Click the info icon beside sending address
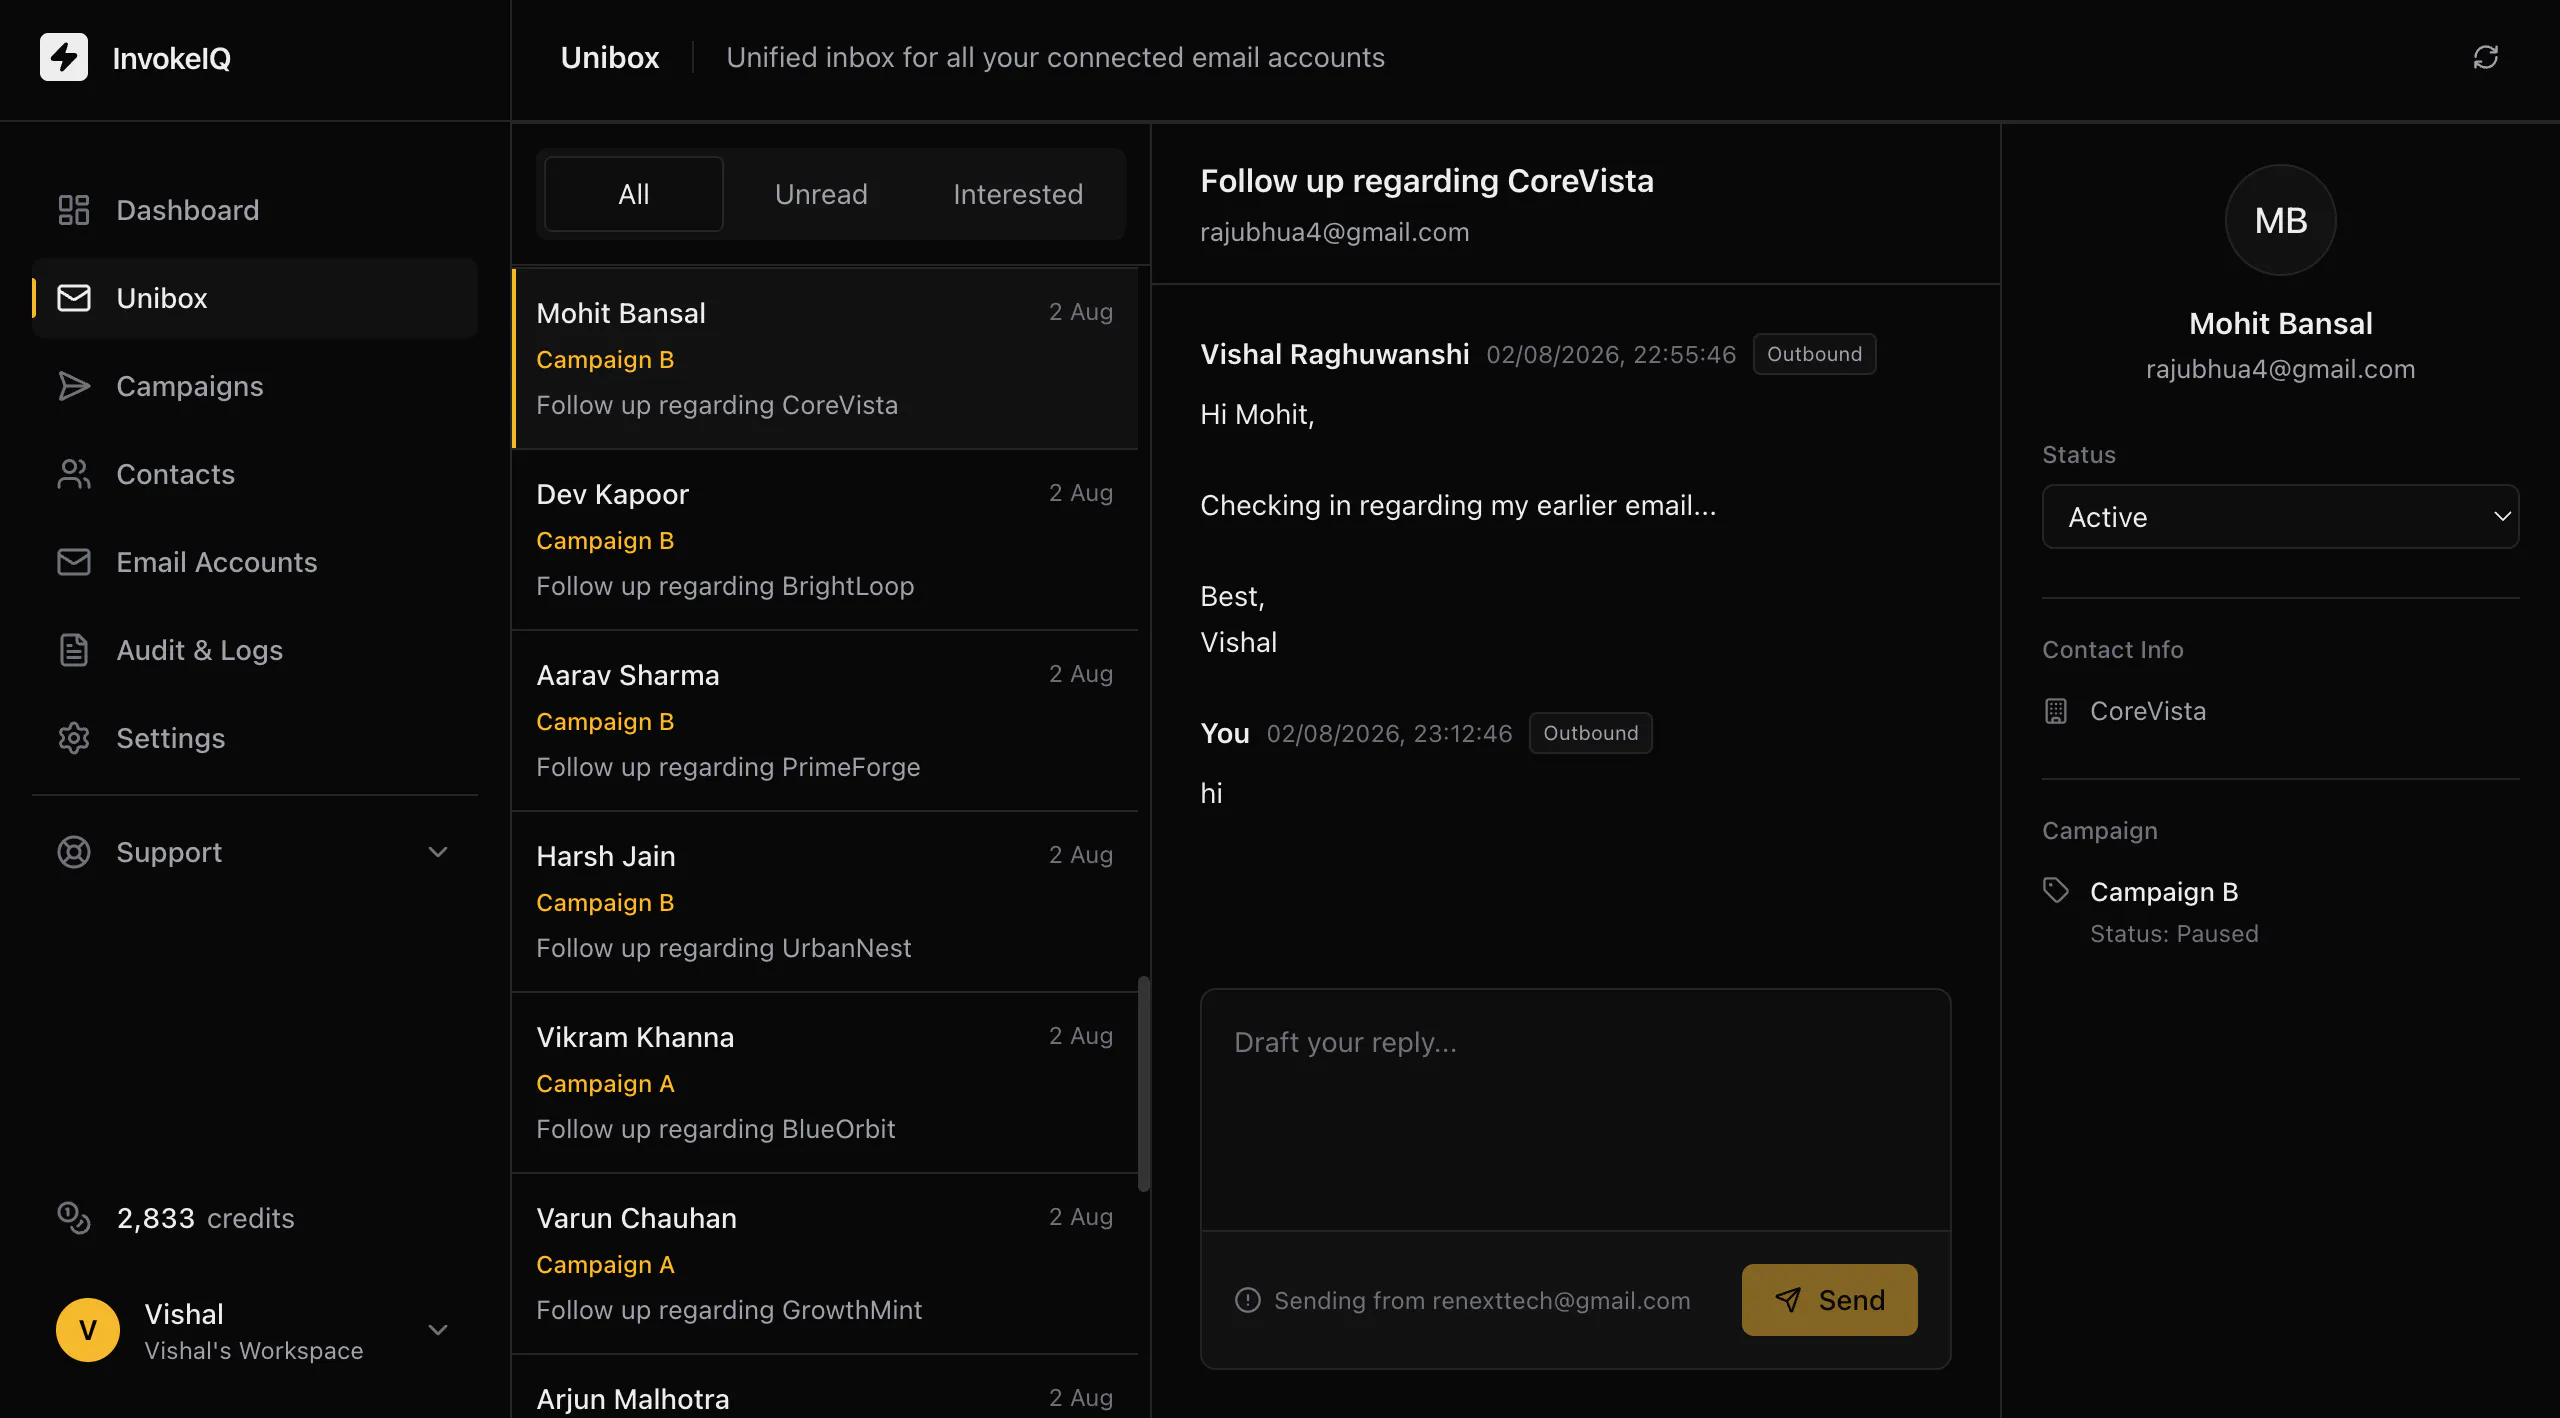 [1248, 1300]
